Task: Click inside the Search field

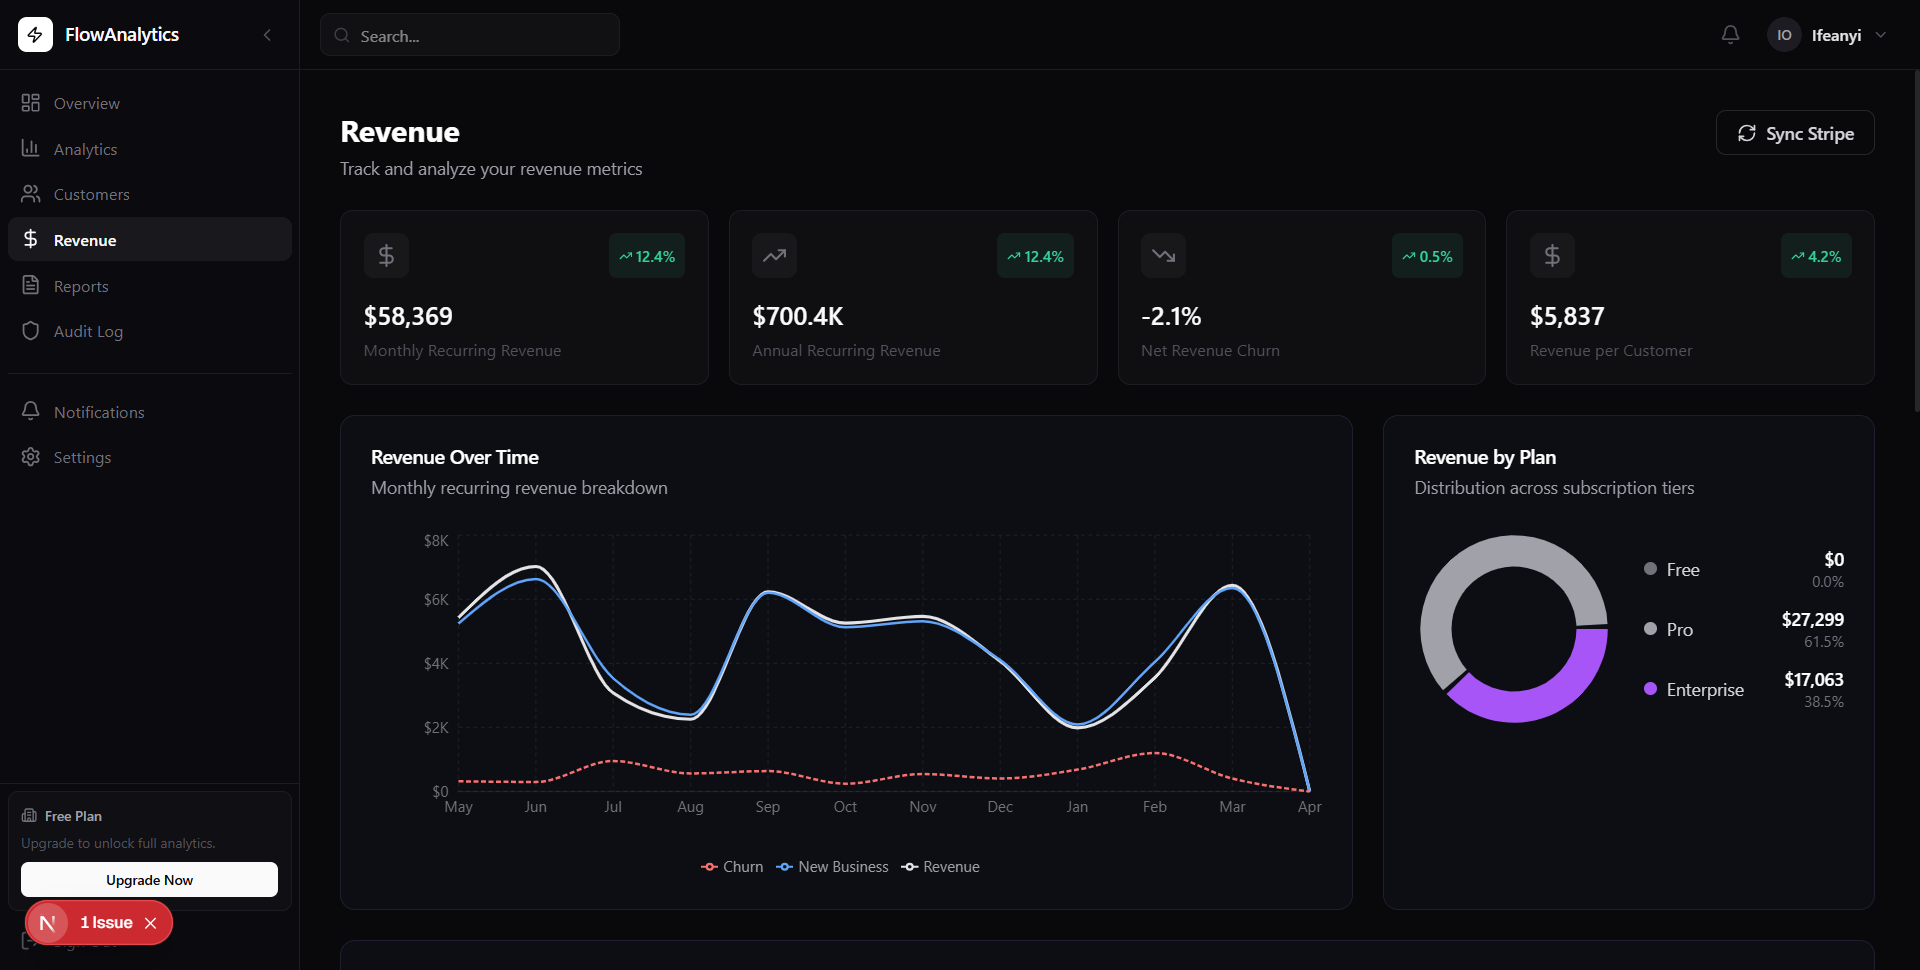Action: coord(470,35)
